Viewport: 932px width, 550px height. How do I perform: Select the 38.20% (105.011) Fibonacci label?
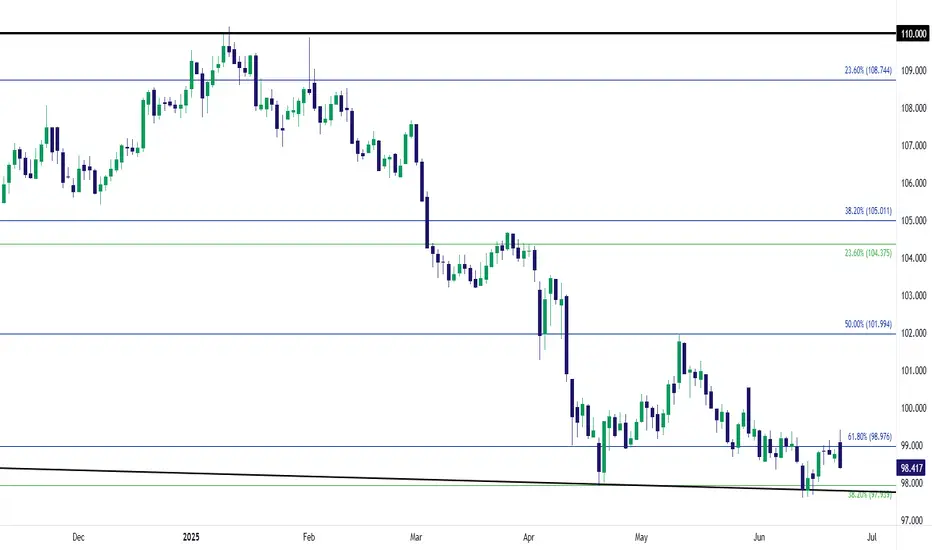(x=868, y=210)
